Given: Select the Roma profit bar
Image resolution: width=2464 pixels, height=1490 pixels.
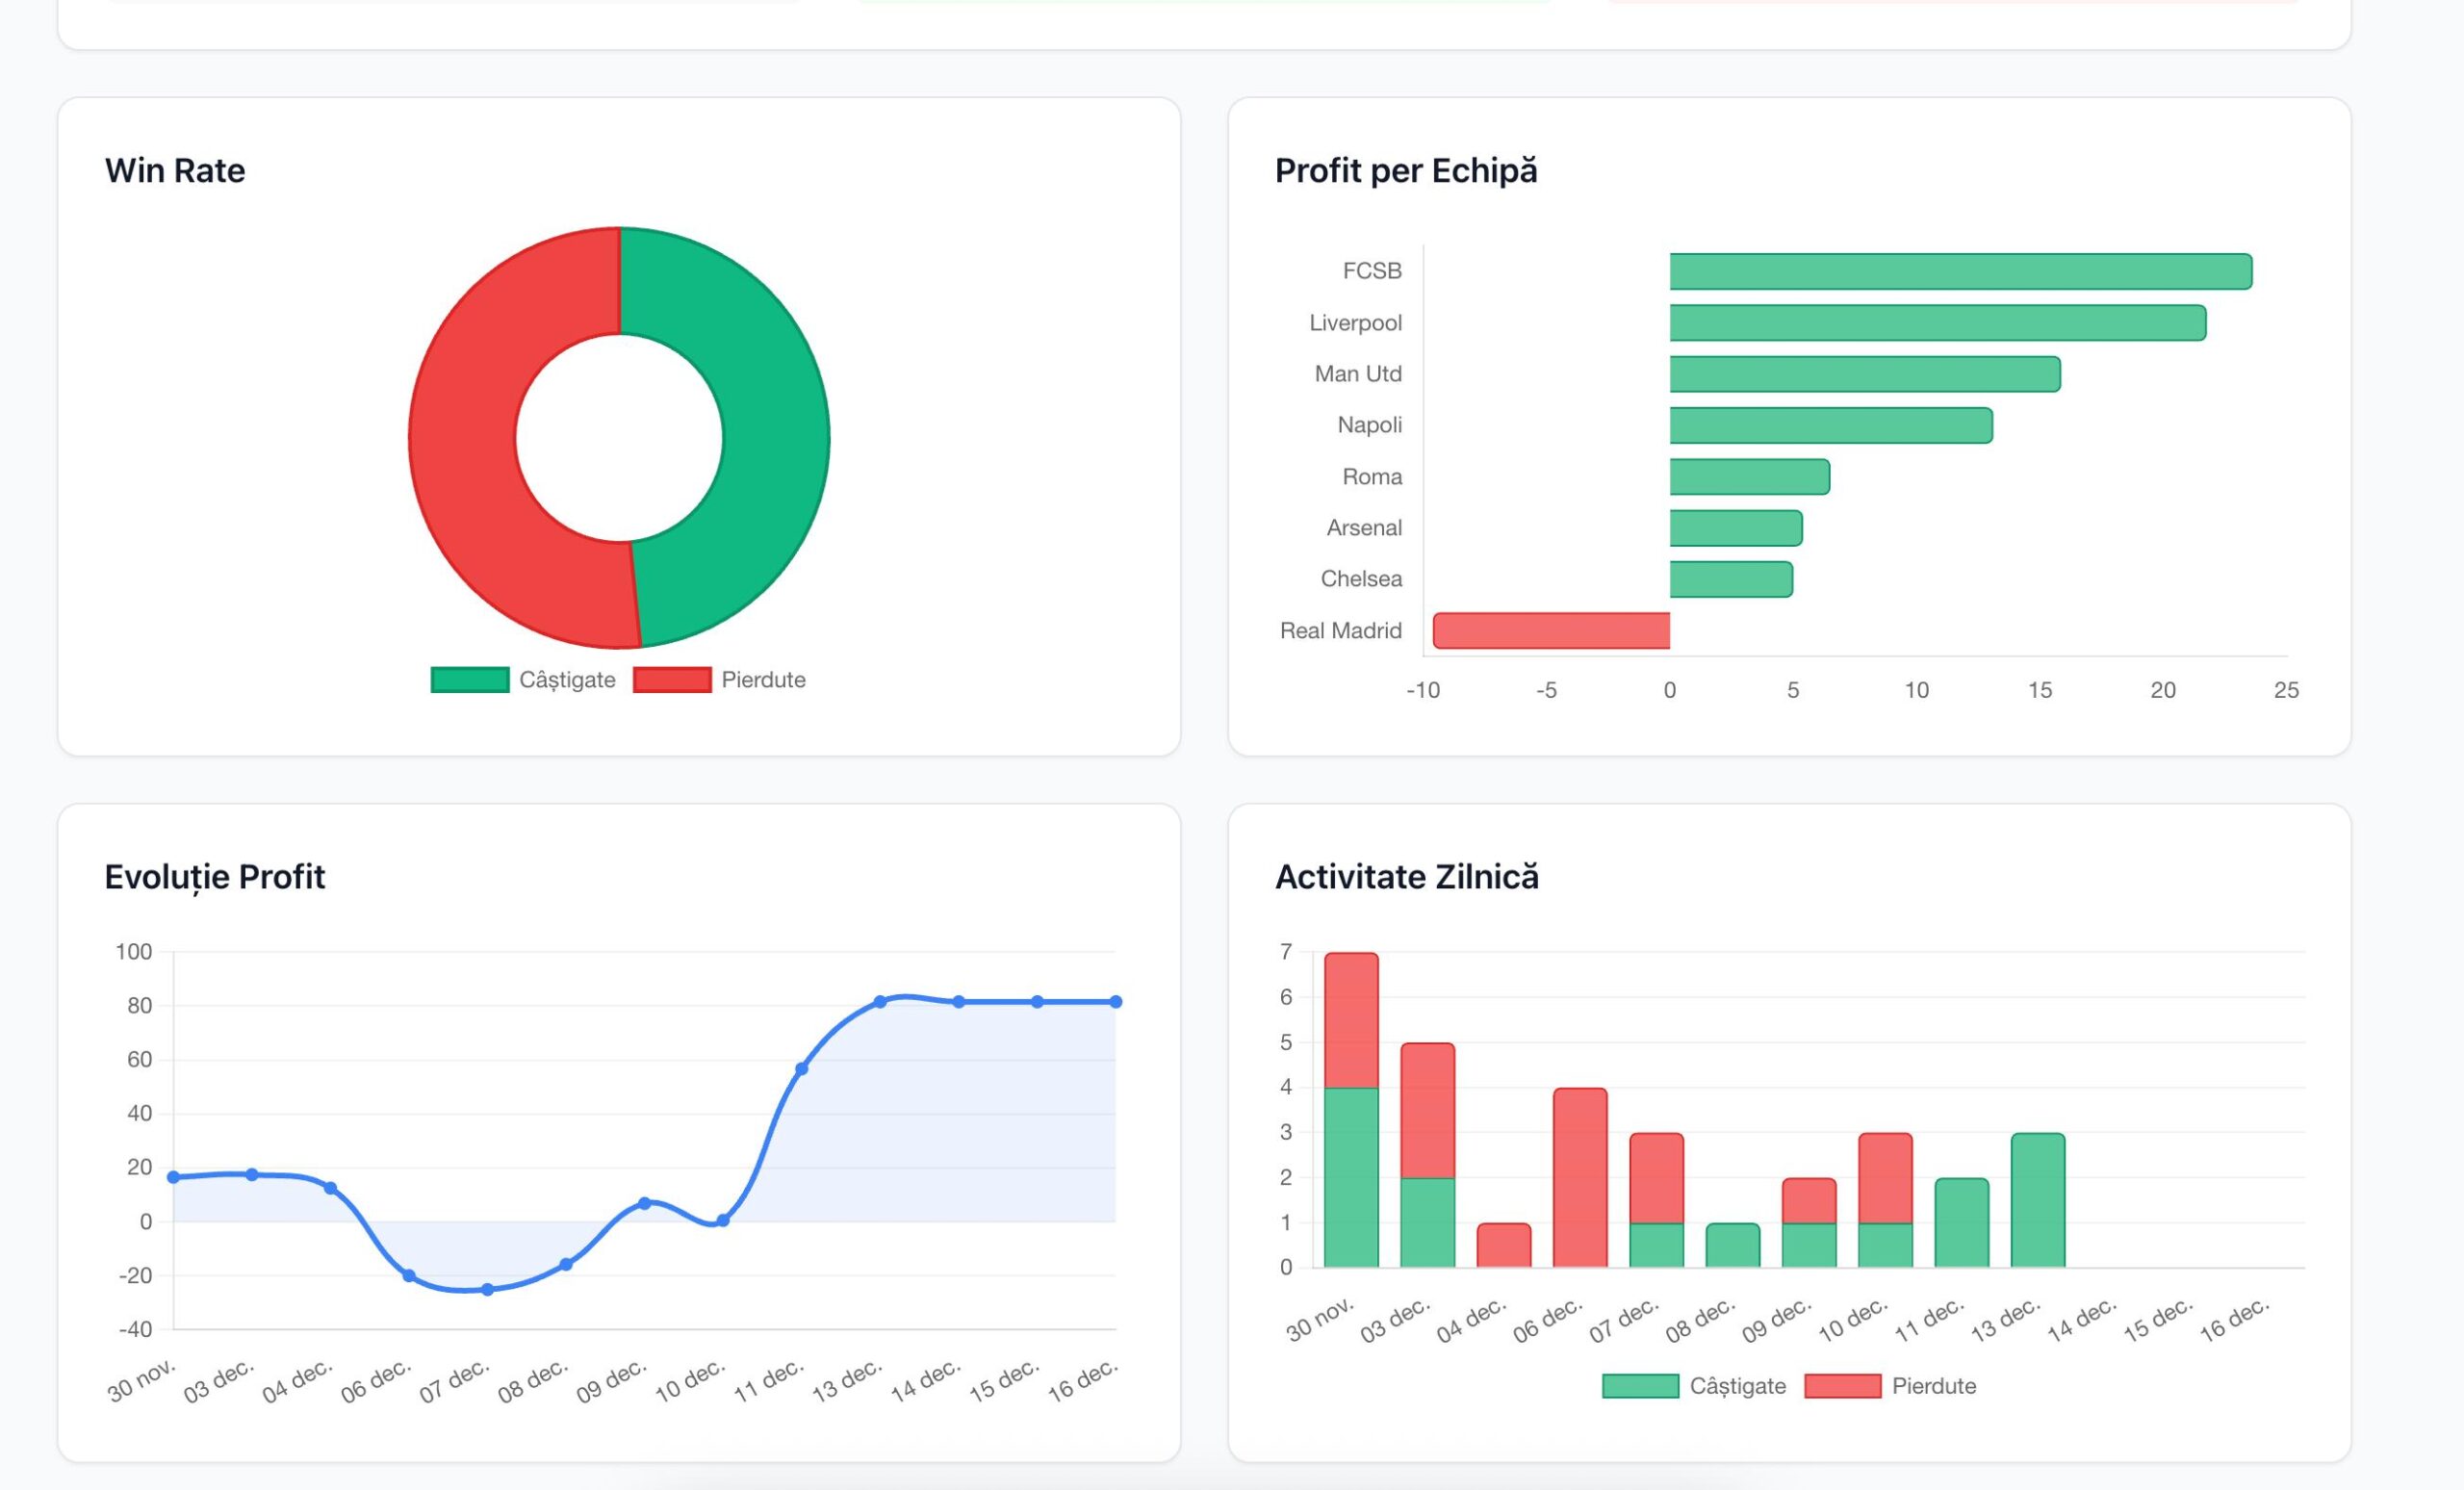Looking at the screenshot, I should click(x=1750, y=477).
